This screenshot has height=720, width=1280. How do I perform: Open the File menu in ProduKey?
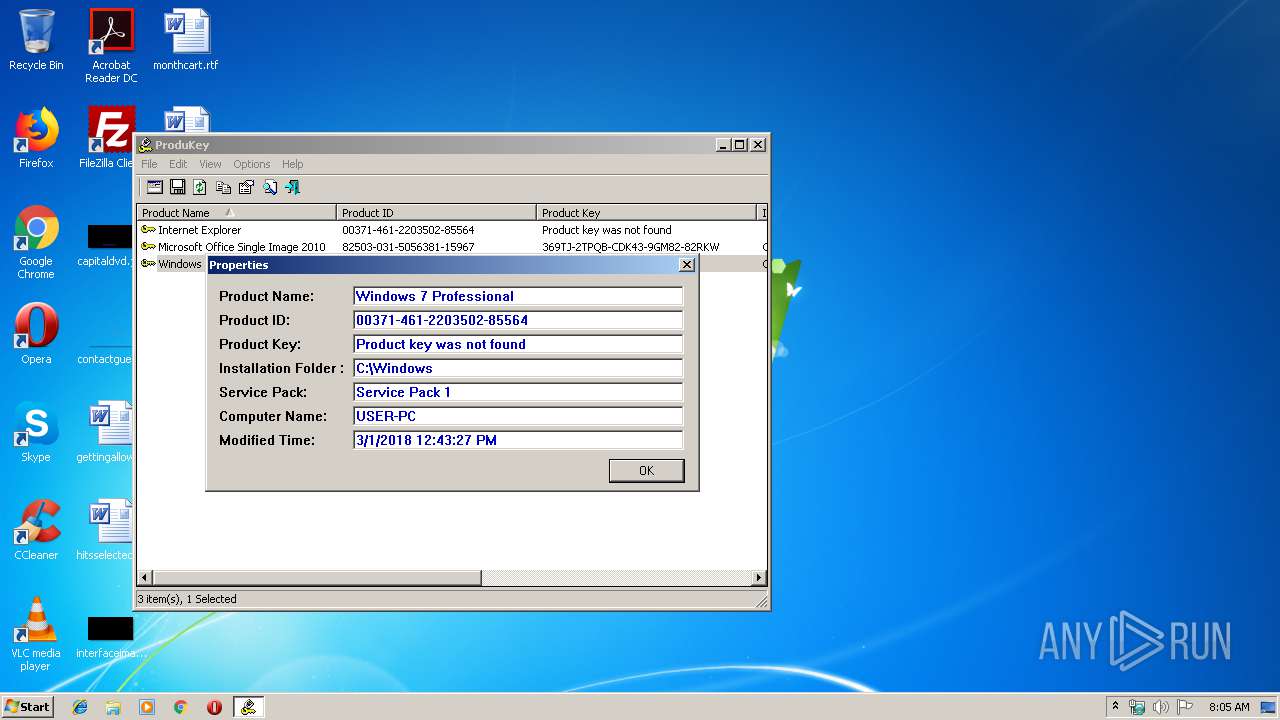click(149, 164)
